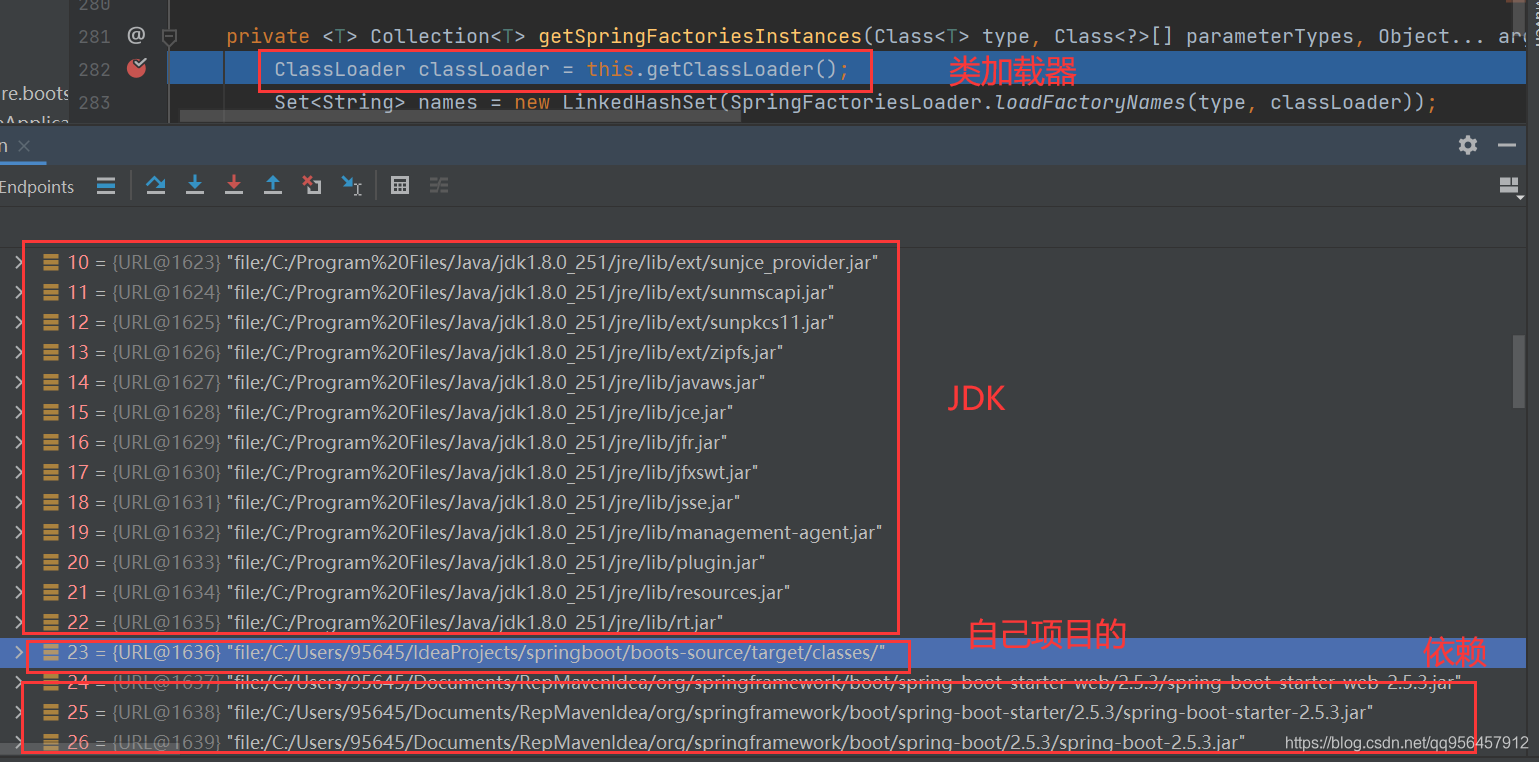The height and width of the screenshot is (762, 1539).
Task: Click the red Force Step Into icon
Action: coord(234,185)
